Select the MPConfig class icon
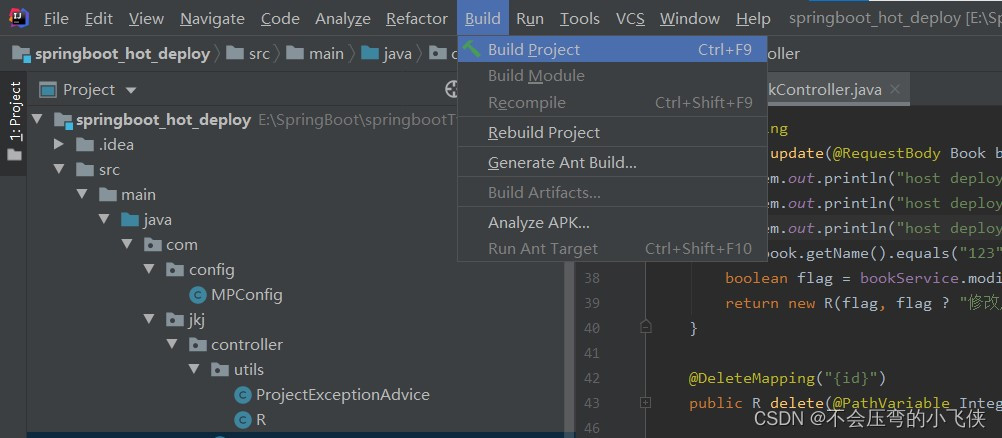This screenshot has height=438, width=1002. [198, 295]
